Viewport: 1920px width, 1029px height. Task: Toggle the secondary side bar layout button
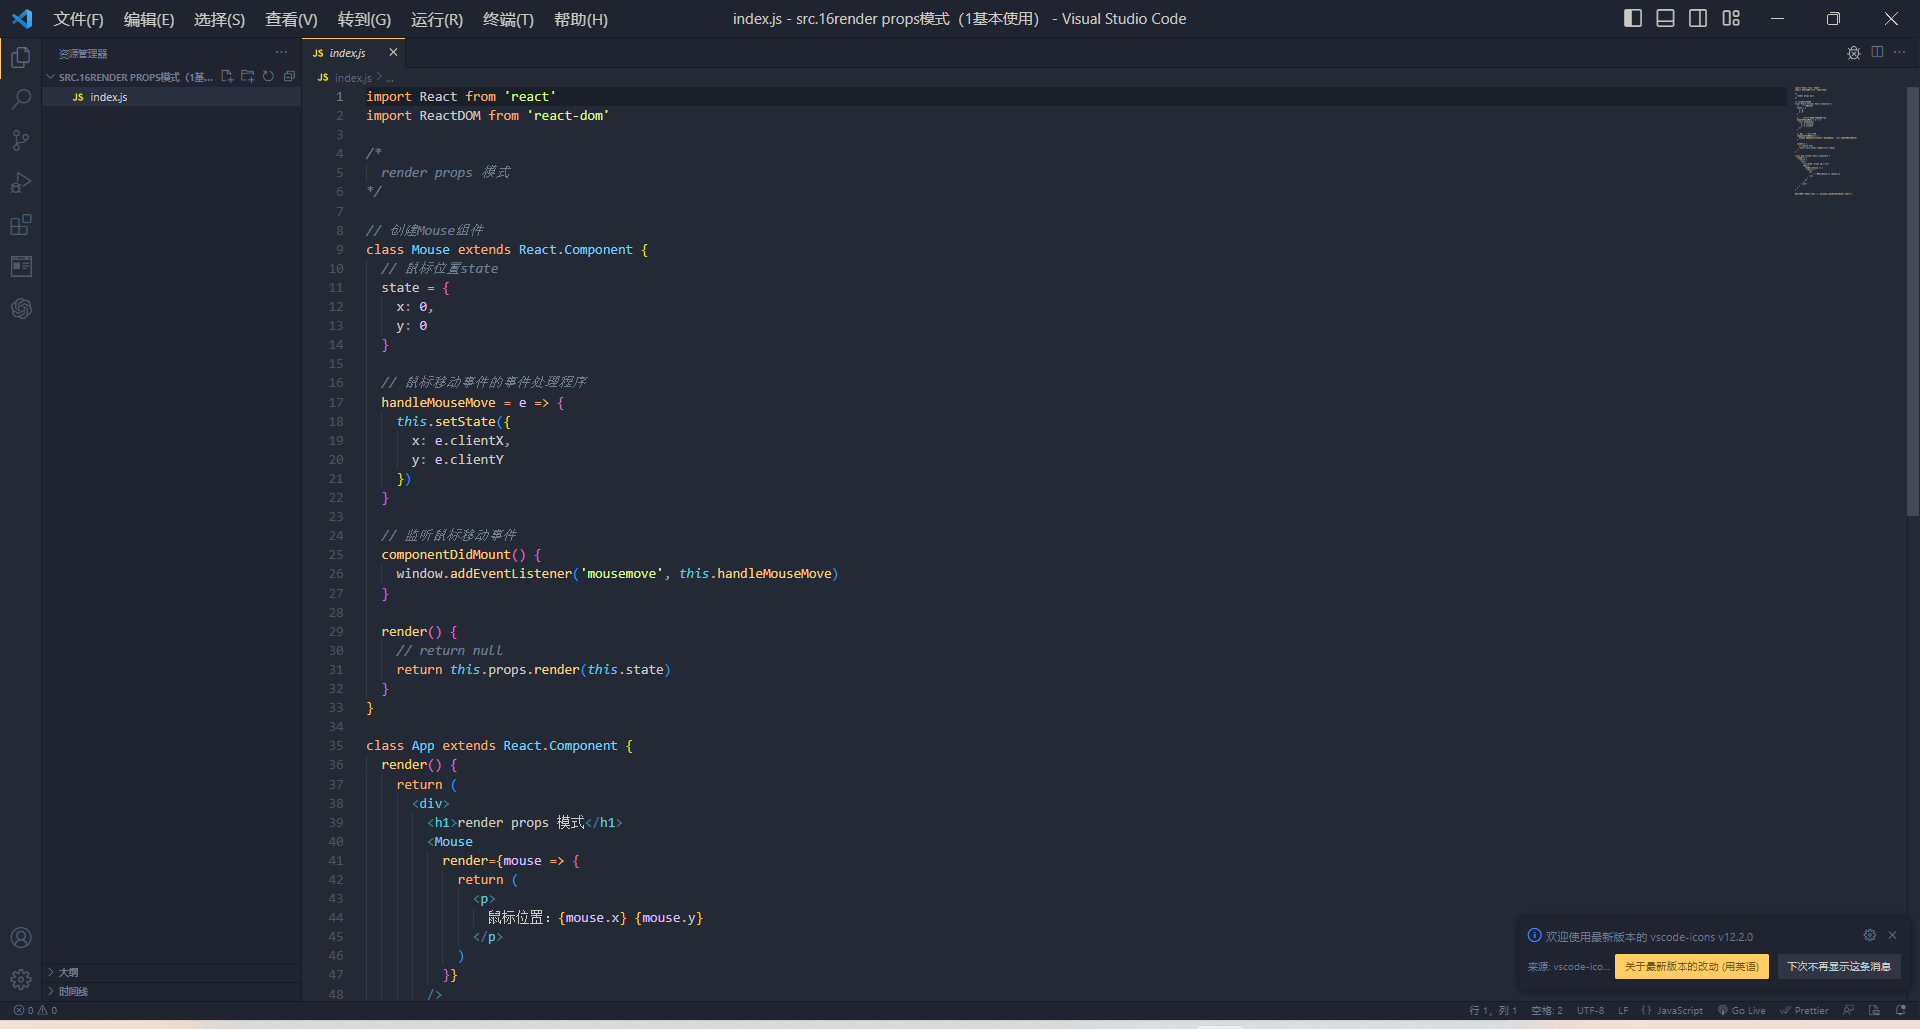pos(1698,18)
